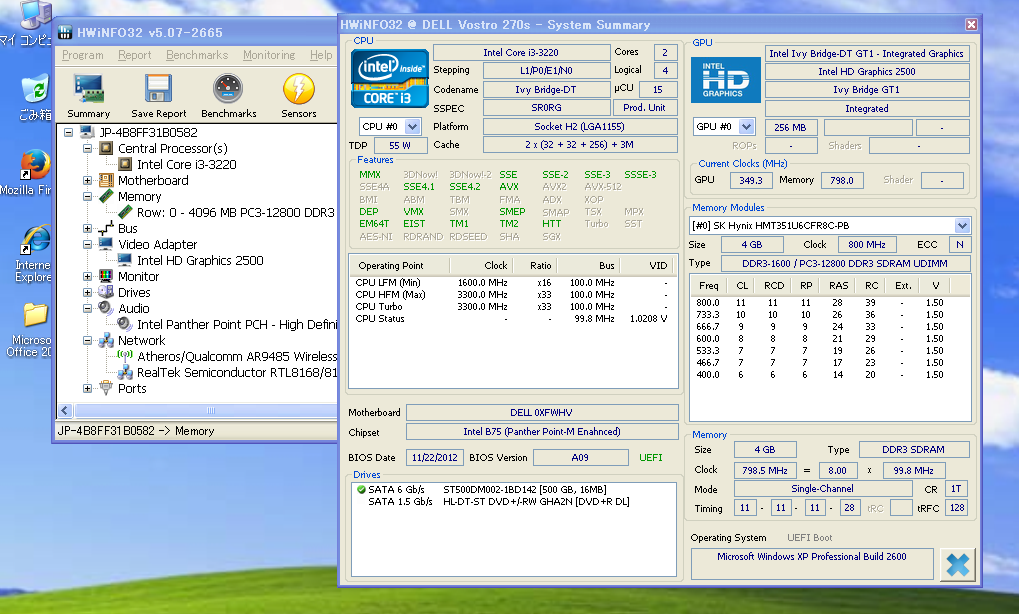
Task: Click the Bus tree icon
Action: coord(106,228)
